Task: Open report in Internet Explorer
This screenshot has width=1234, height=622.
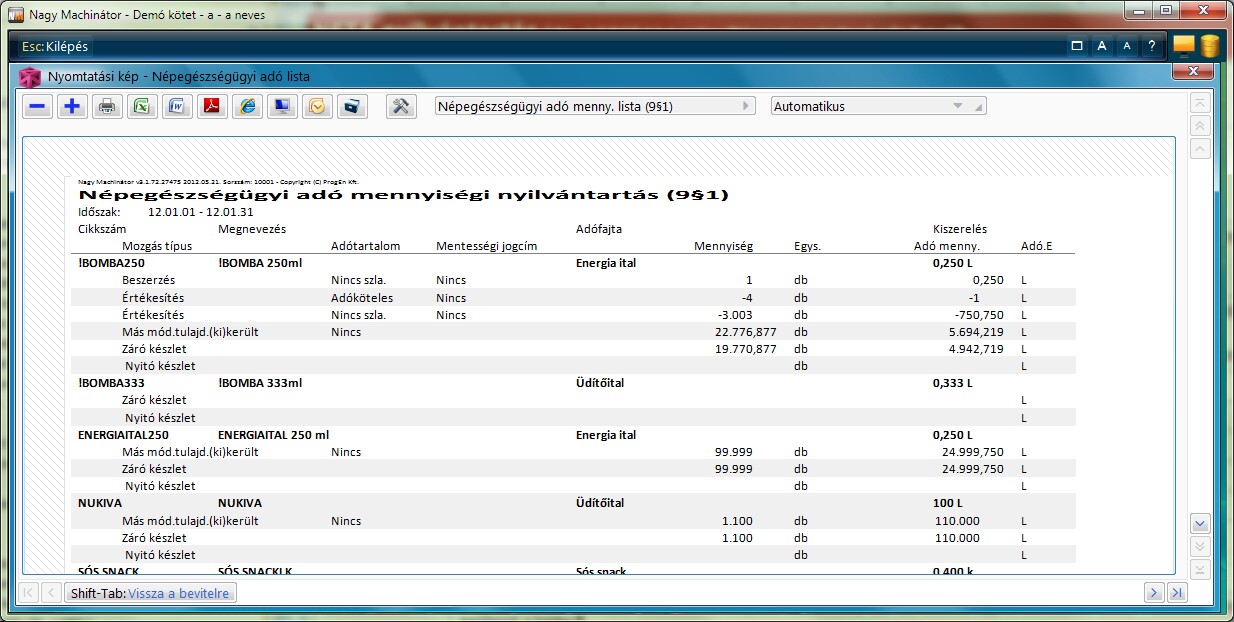Action: click(247, 107)
